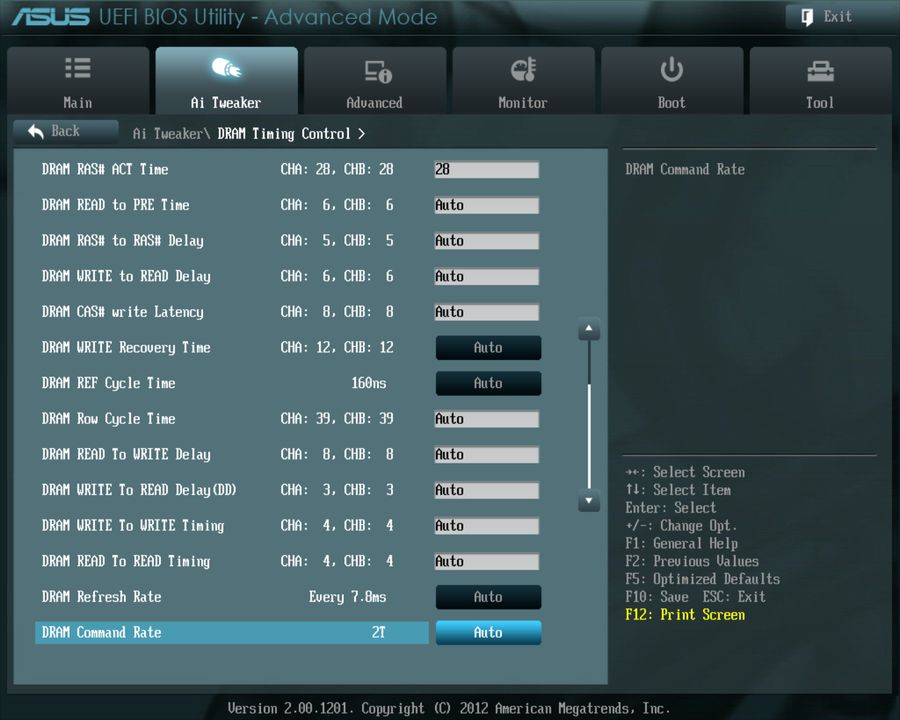Click the 2T command rate value
The height and width of the screenshot is (720, 900).
click(378, 632)
